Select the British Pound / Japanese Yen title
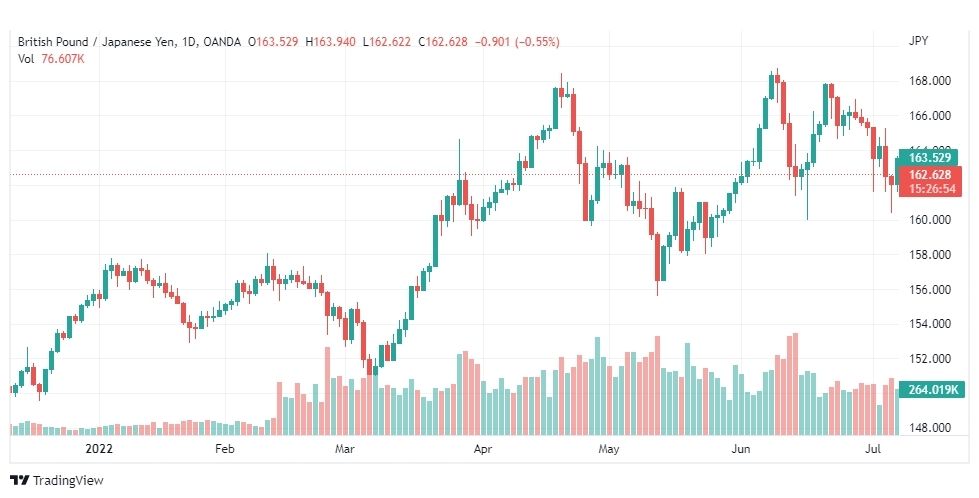Viewport: 979px width, 498px height. (x=97, y=42)
